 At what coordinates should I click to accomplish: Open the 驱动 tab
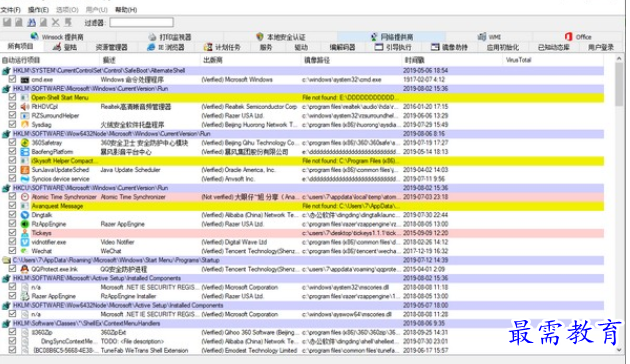point(301,47)
